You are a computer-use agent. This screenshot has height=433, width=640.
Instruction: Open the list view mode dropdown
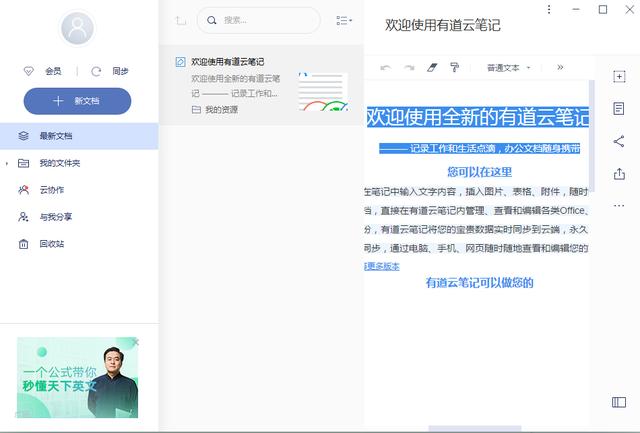tap(344, 20)
